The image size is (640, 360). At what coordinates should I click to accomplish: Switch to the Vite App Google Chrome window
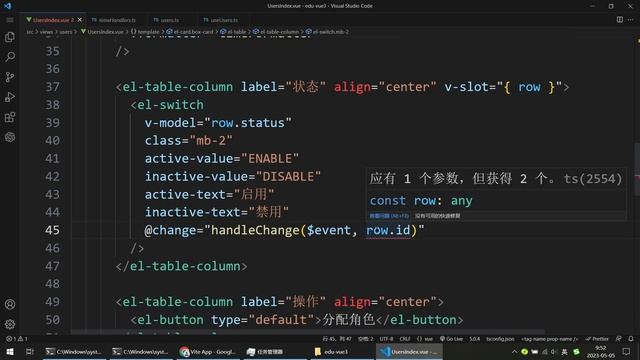click(x=208, y=351)
